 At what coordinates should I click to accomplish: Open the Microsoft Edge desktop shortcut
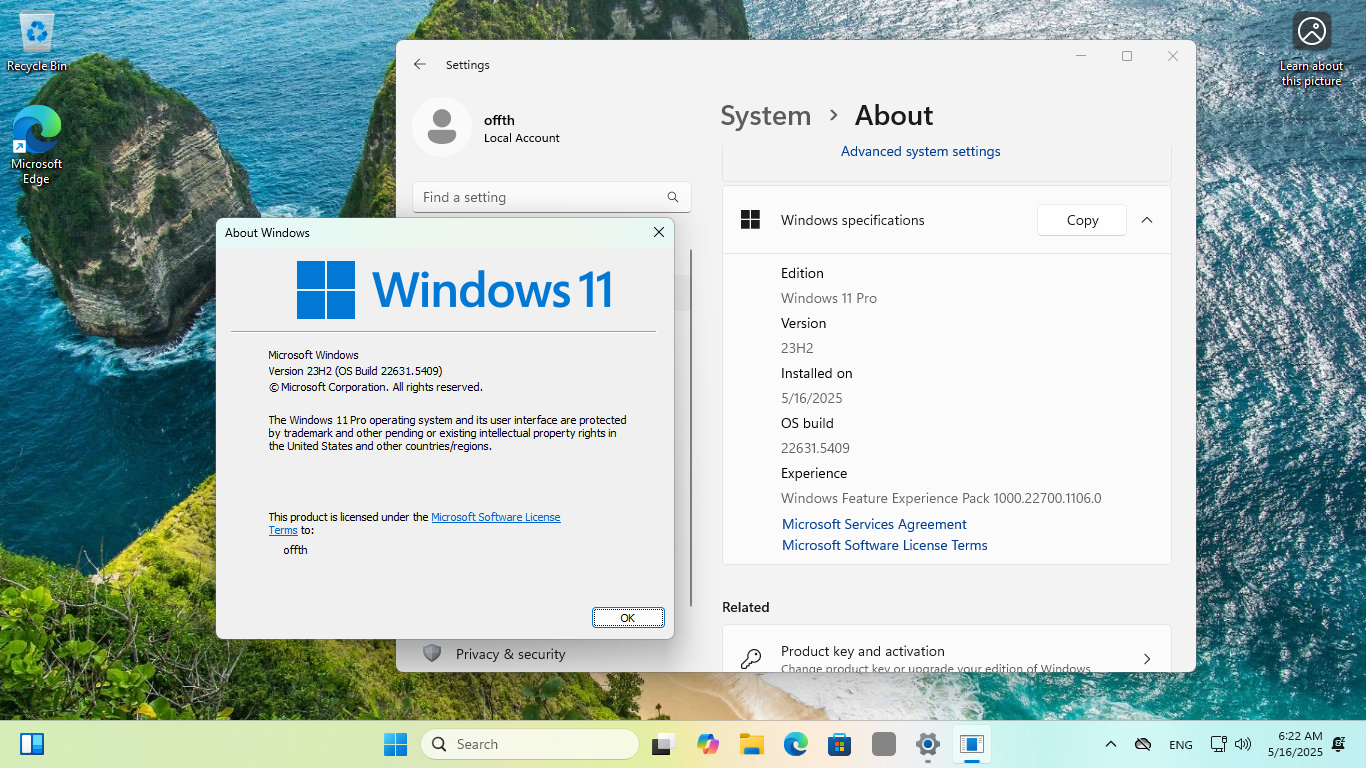[x=37, y=145]
